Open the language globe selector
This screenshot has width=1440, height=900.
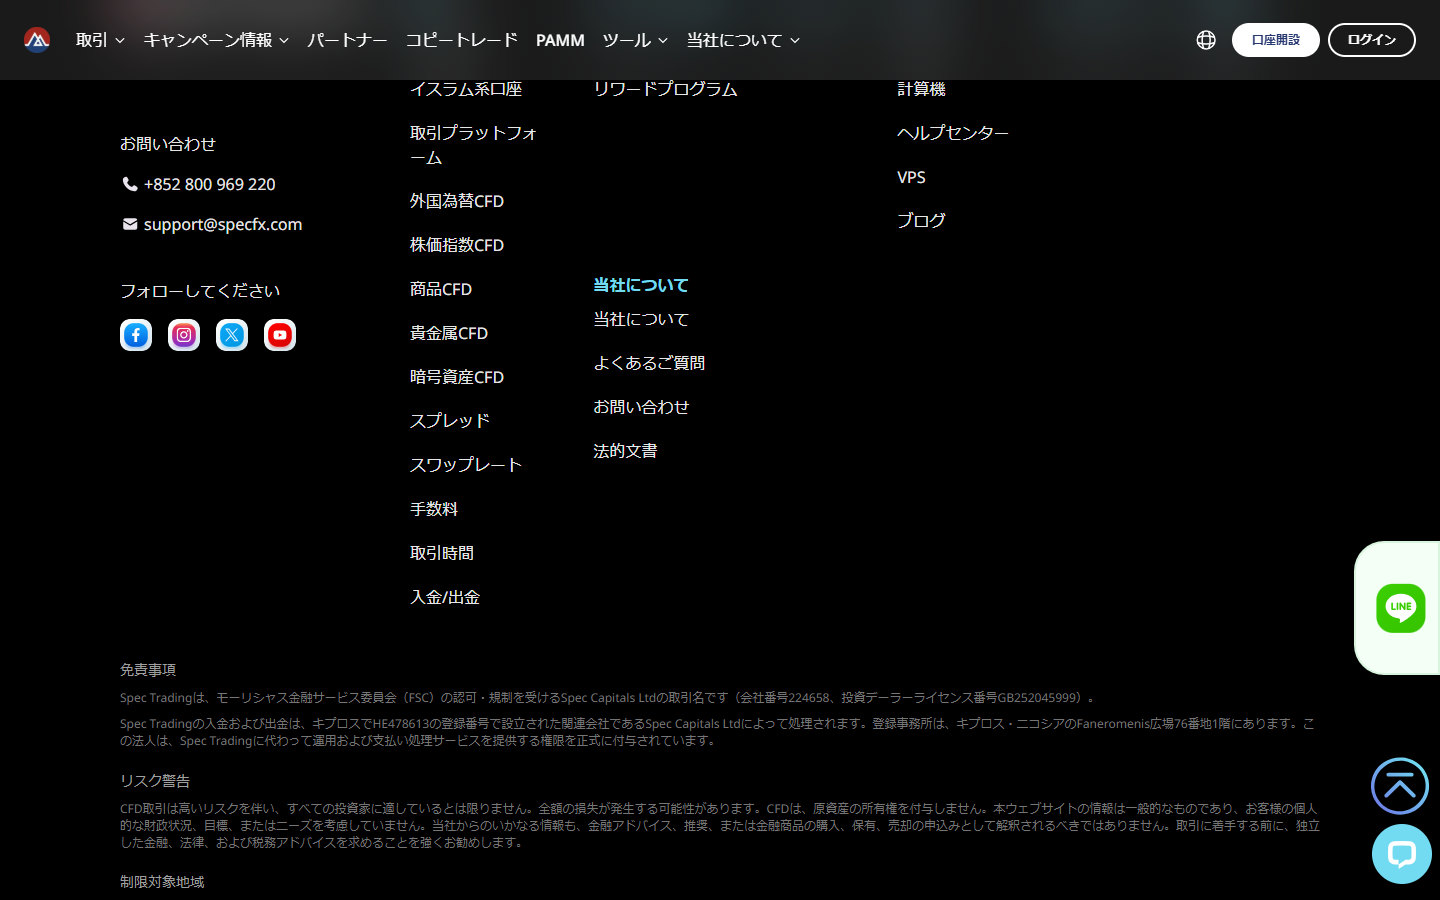[1206, 40]
